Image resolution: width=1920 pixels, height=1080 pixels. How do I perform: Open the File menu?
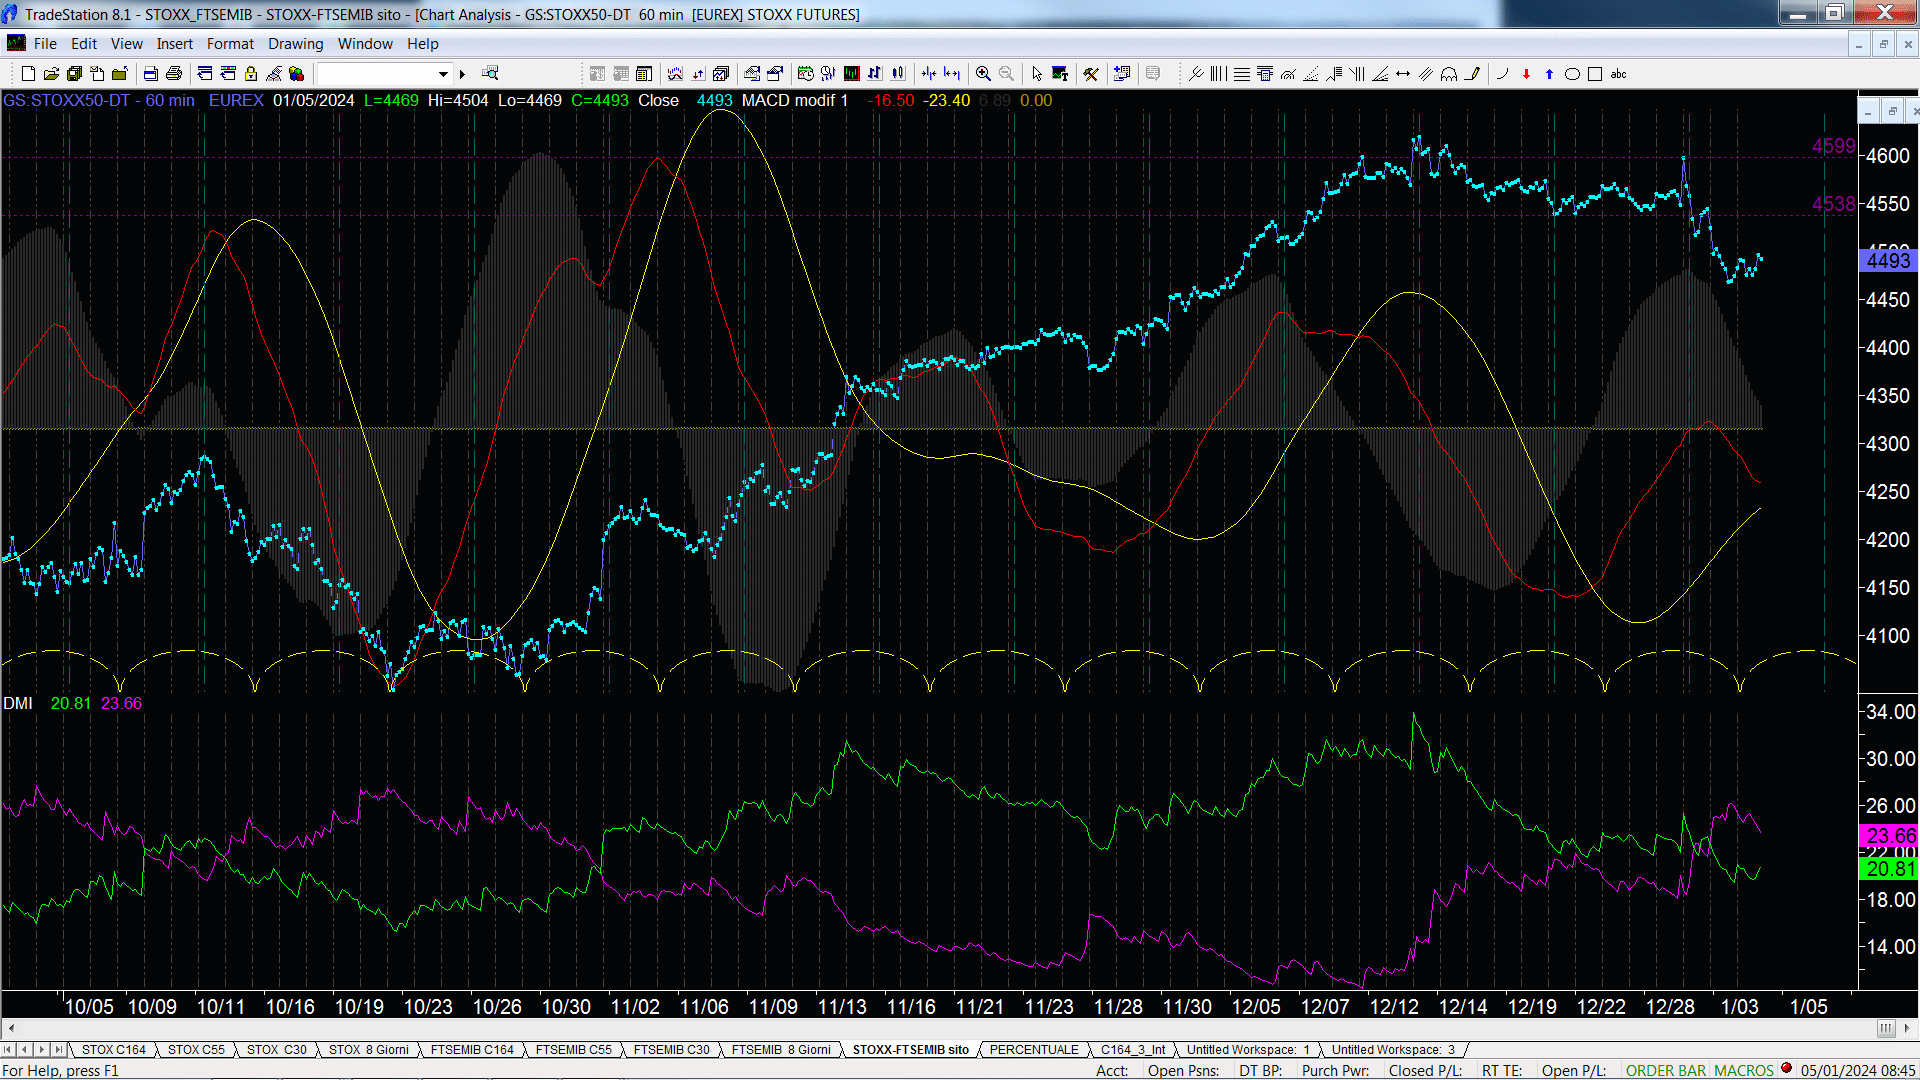[45, 44]
